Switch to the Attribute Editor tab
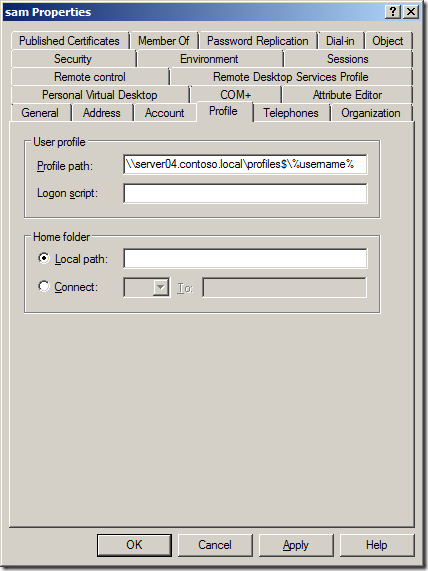 tap(347, 95)
